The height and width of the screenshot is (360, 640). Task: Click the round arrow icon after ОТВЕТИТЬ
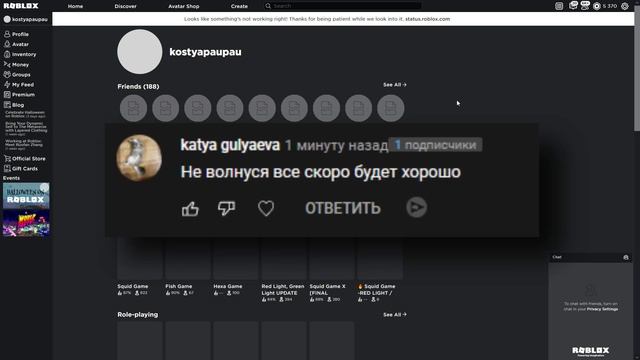(x=416, y=207)
